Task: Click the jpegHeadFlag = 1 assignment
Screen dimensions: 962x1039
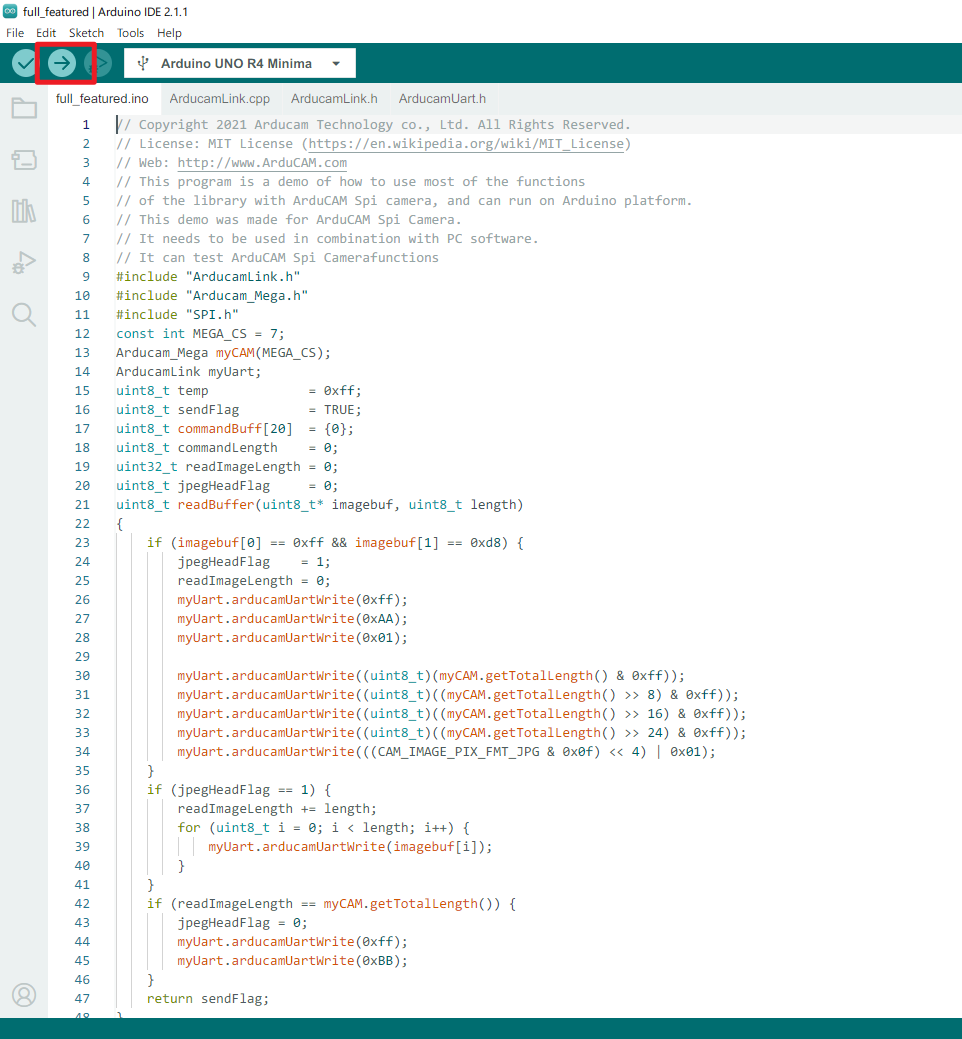Action: click(254, 562)
